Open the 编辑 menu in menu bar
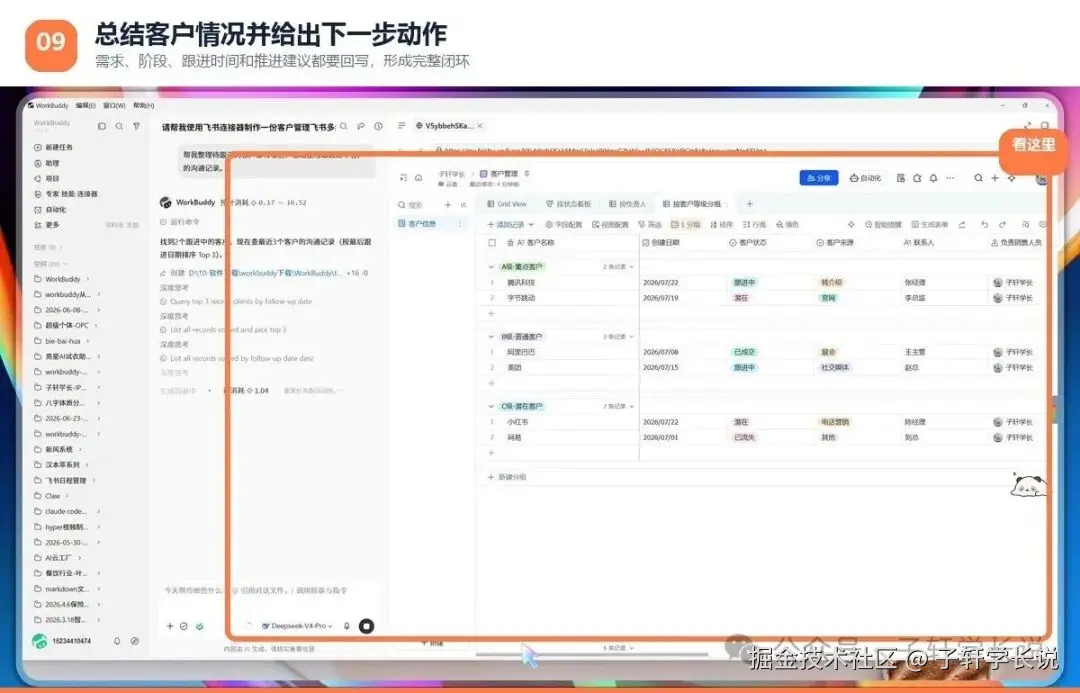1080x693 pixels. (85, 105)
